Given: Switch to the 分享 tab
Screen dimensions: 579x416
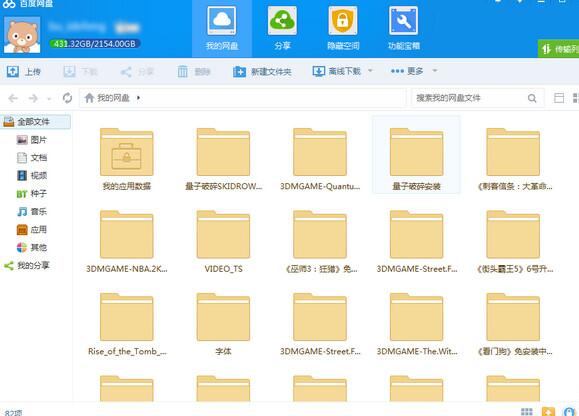Looking at the screenshot, I should 282,29.
